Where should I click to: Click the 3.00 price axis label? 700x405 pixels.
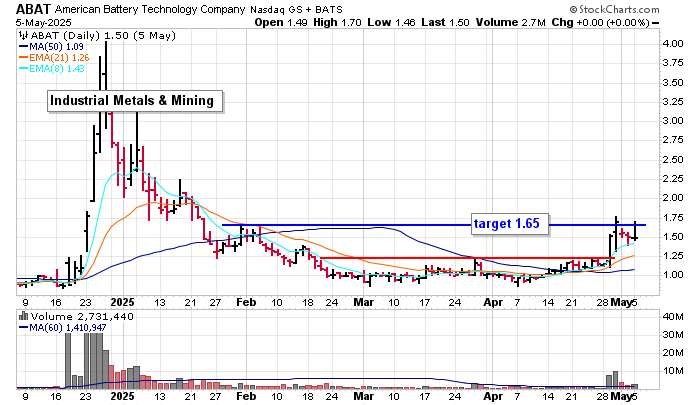(x=673, y=121)
